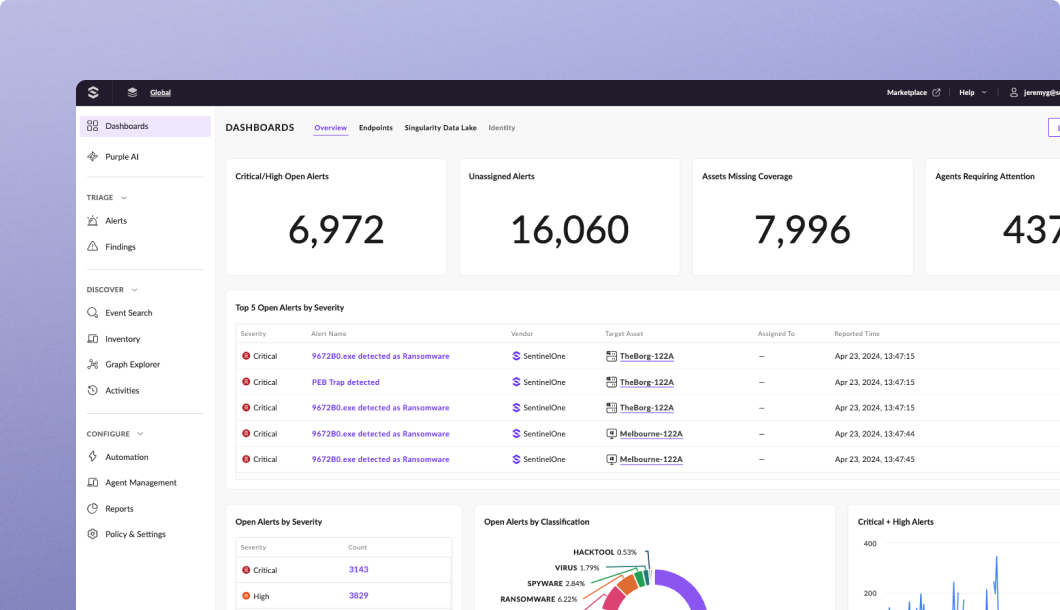Switch to Singularity Data Lake tab
Image resolution: width=1060 pixels, height=610 pixels.
point(440,128)
